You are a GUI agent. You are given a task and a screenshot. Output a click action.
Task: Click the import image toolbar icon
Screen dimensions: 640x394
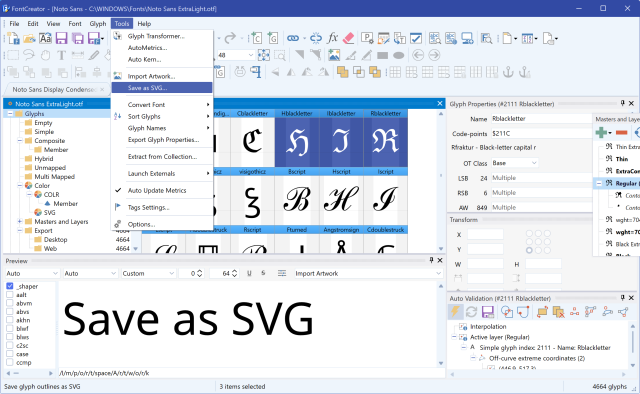click(x=334, y=55)
